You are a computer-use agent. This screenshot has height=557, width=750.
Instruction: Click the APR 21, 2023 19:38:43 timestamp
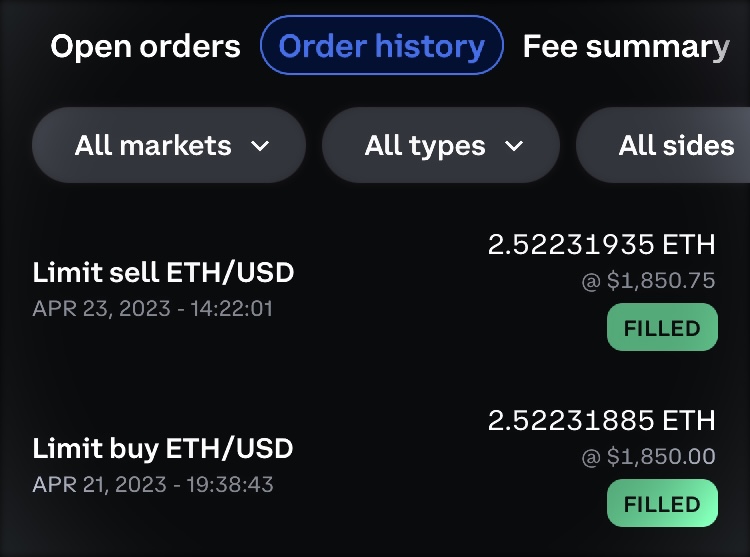152,484
